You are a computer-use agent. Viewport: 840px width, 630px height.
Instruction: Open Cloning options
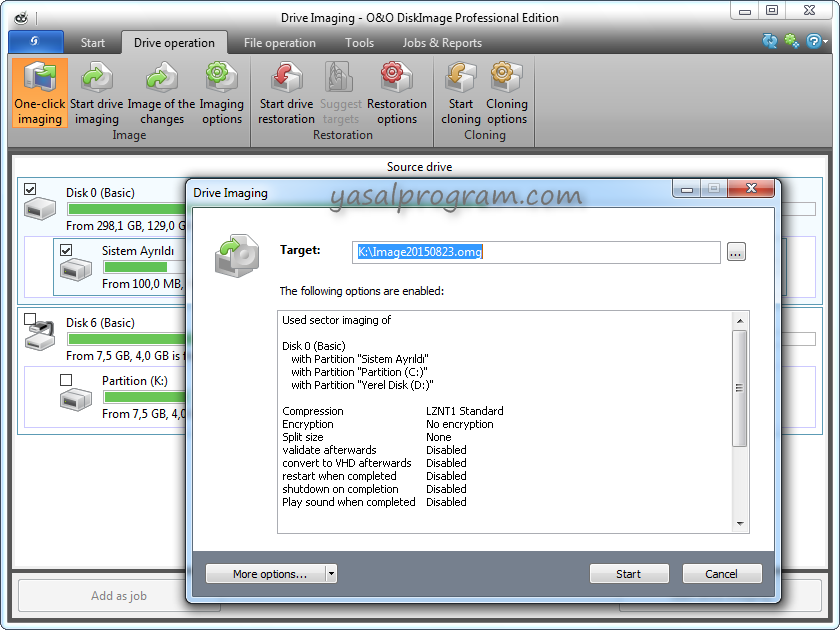(507, 92)
